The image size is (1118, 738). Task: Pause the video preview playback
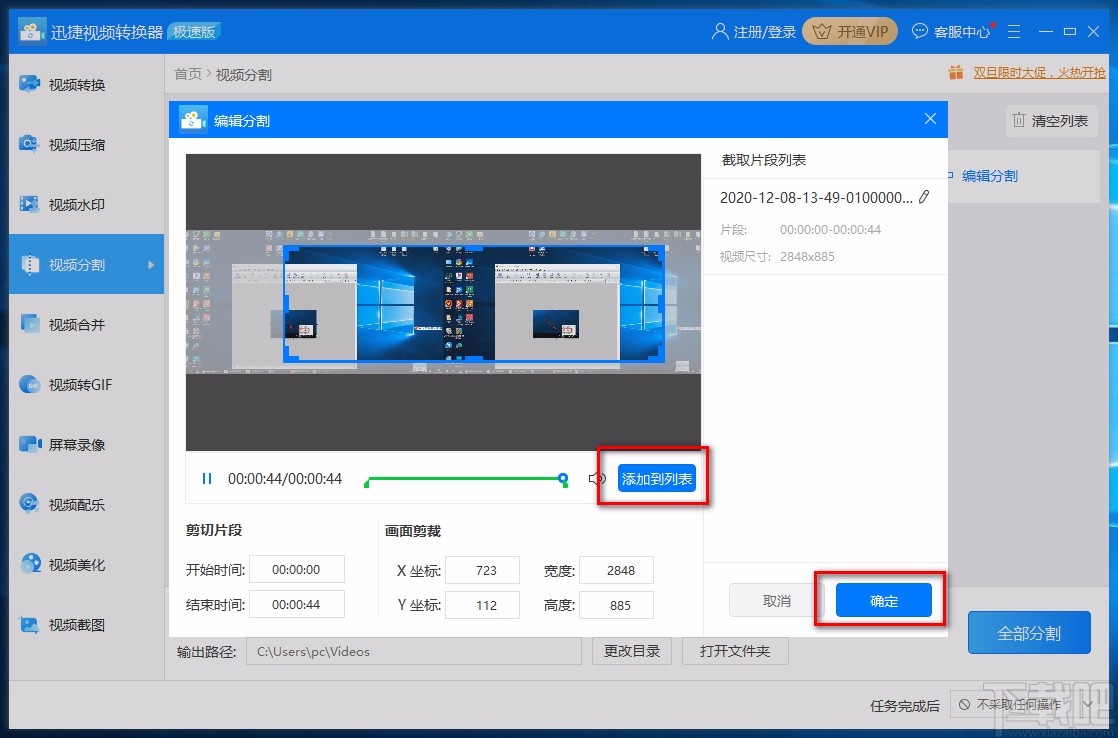click(207, 479)
